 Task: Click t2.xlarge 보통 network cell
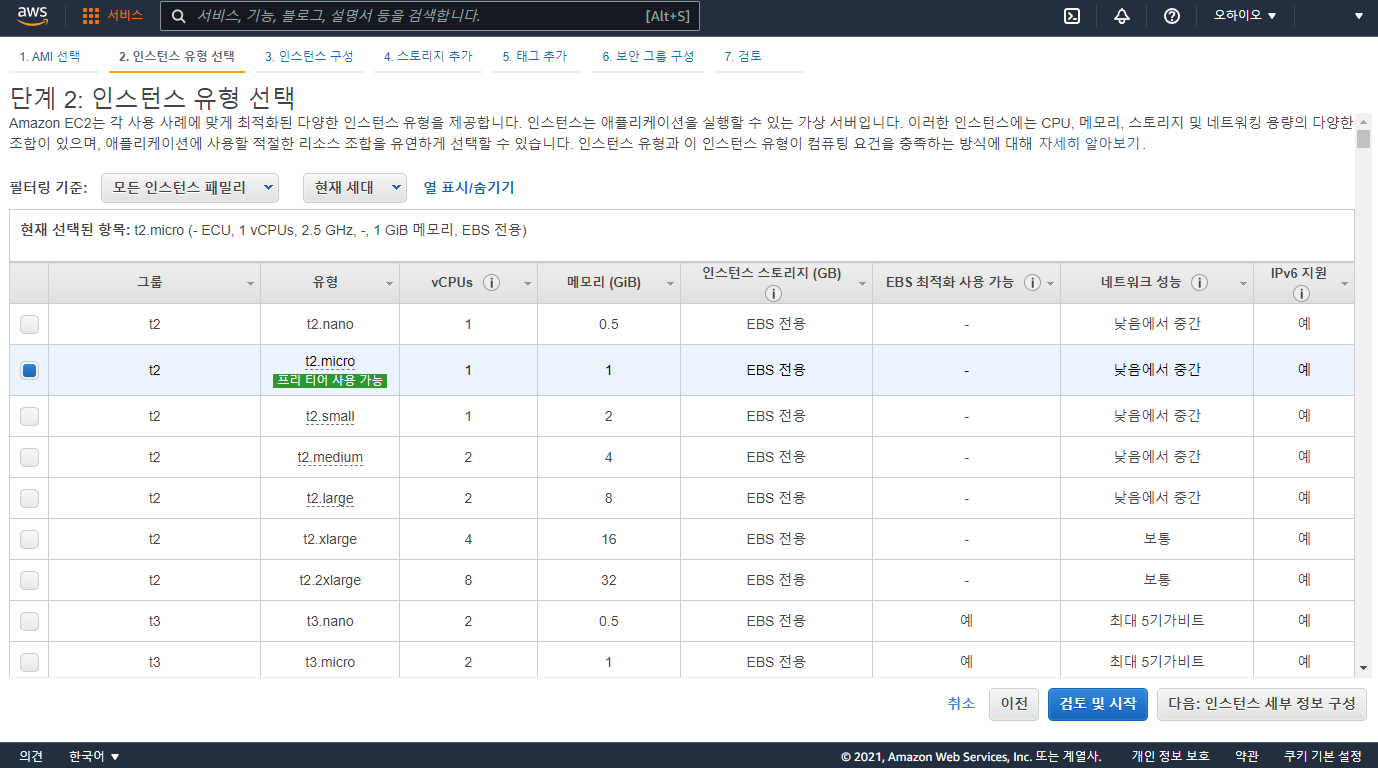1157,539
